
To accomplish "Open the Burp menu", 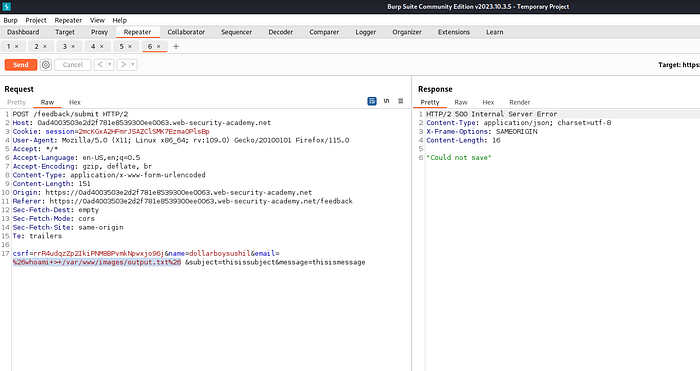I will point(10,20).
